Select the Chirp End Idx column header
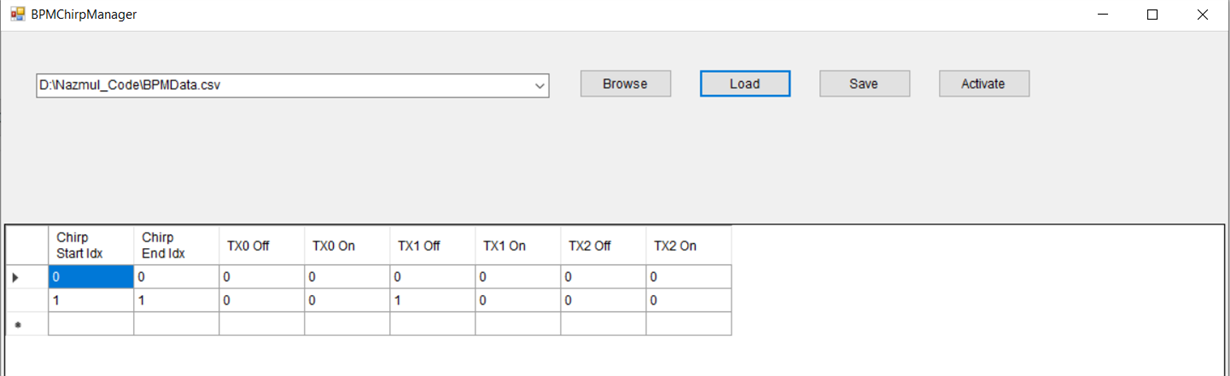The width and height of the screenshot is (1230, 376). (x=176, y=246)
